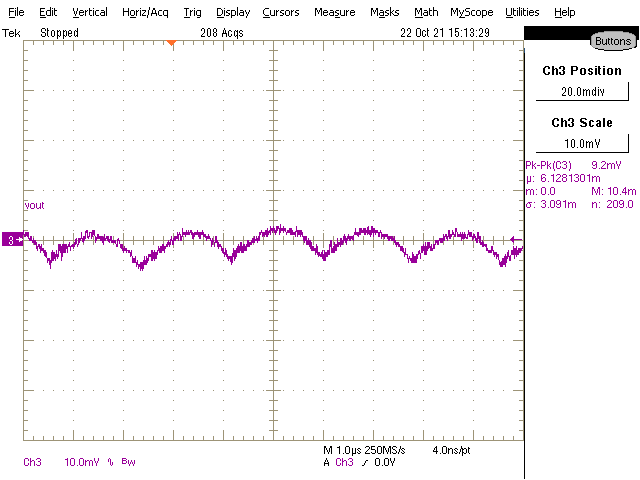Open the File menu
This screenshot has width=640, height=480.
point(16,12)
